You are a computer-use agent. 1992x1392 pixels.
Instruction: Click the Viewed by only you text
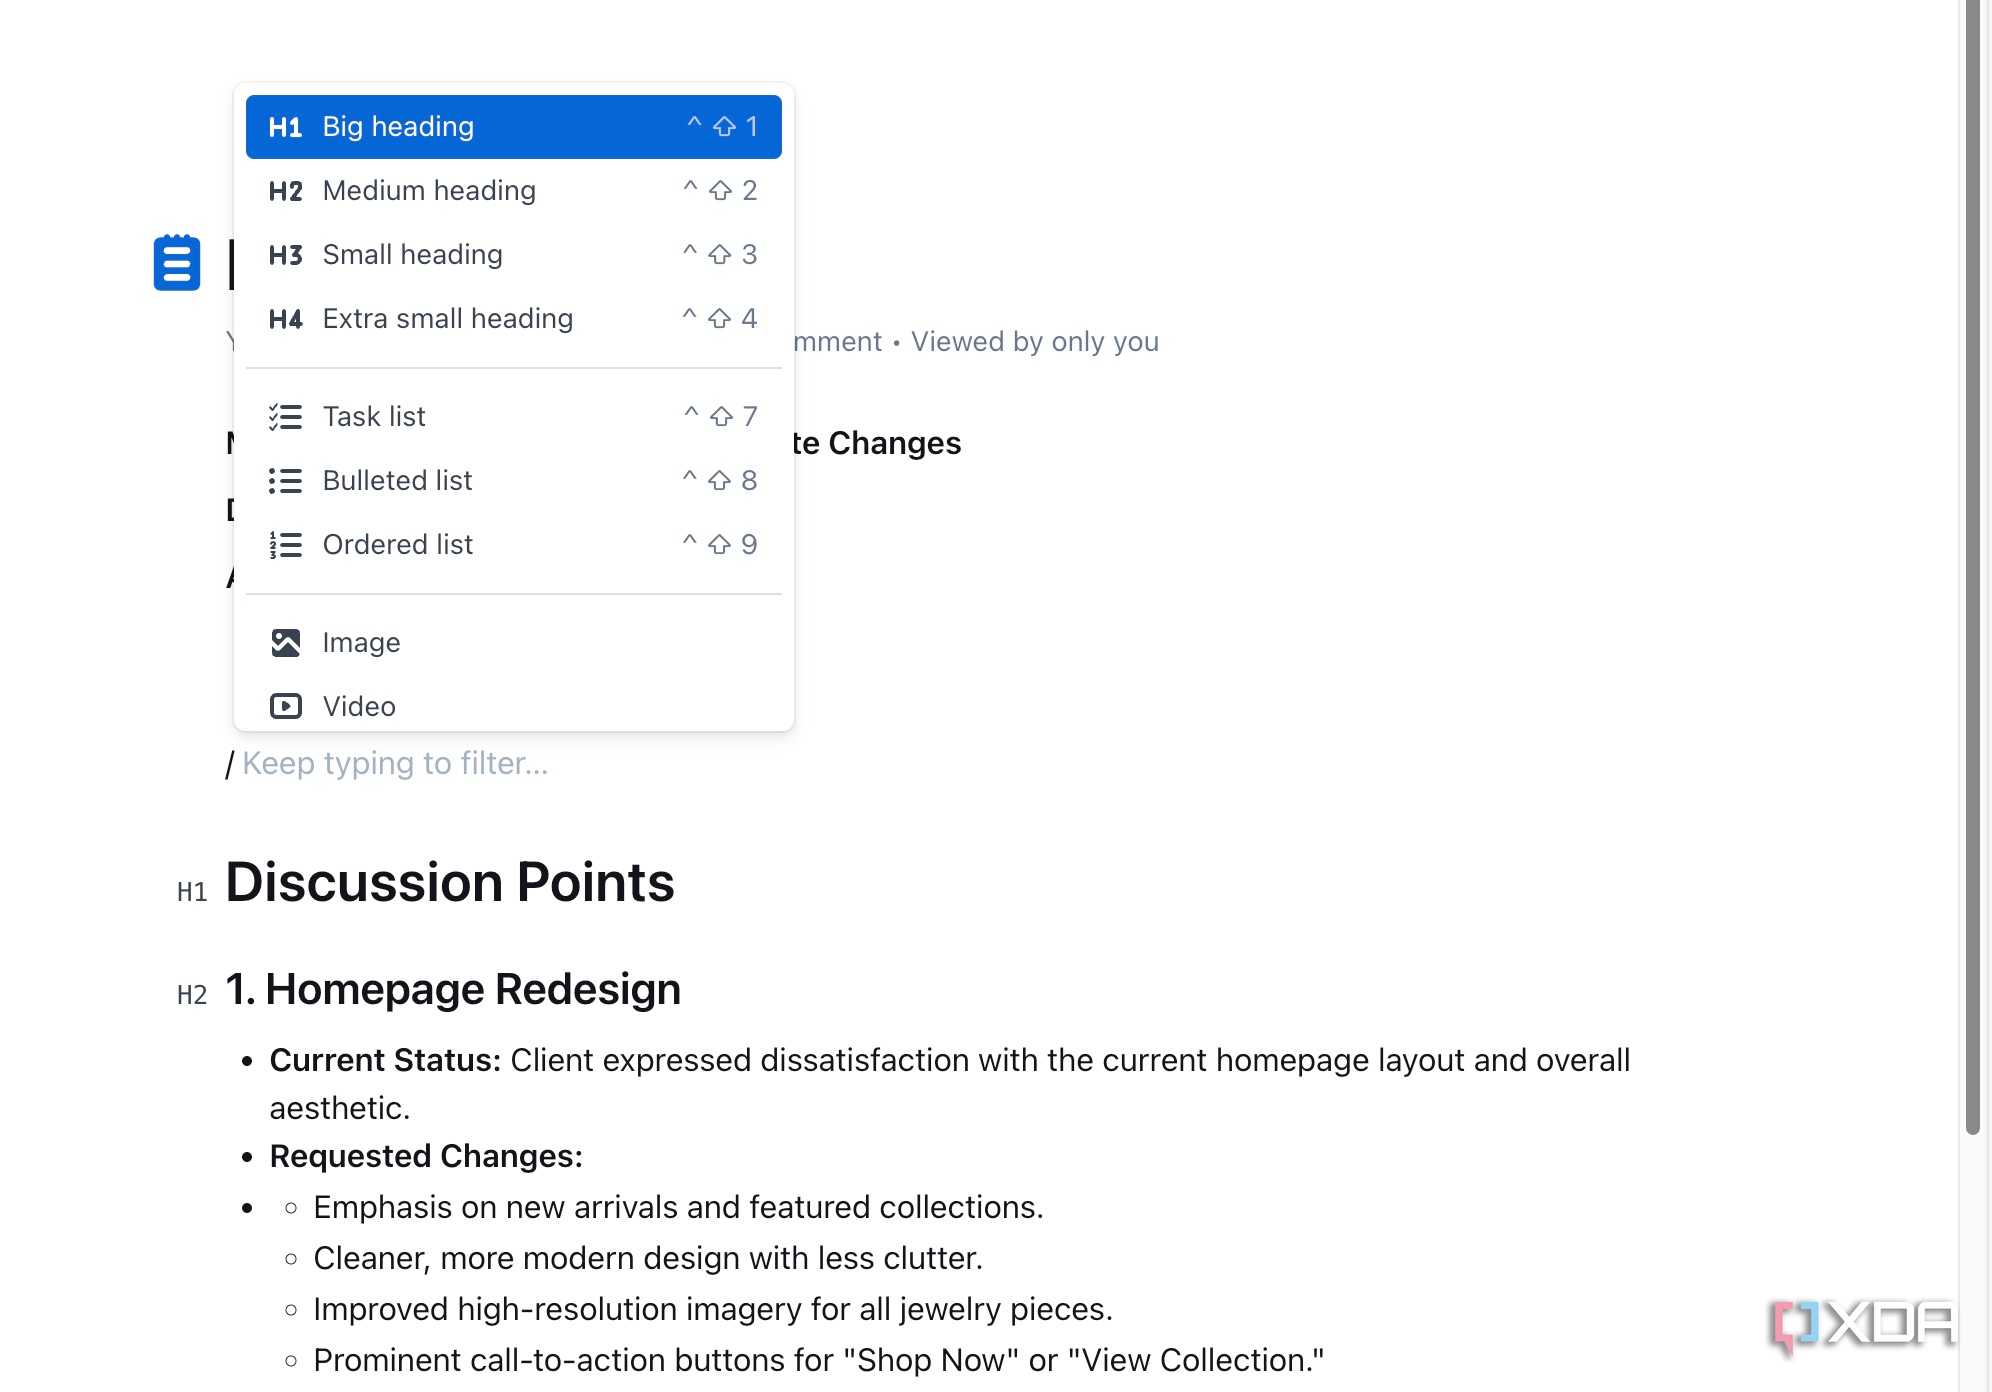click(1035, 342)
